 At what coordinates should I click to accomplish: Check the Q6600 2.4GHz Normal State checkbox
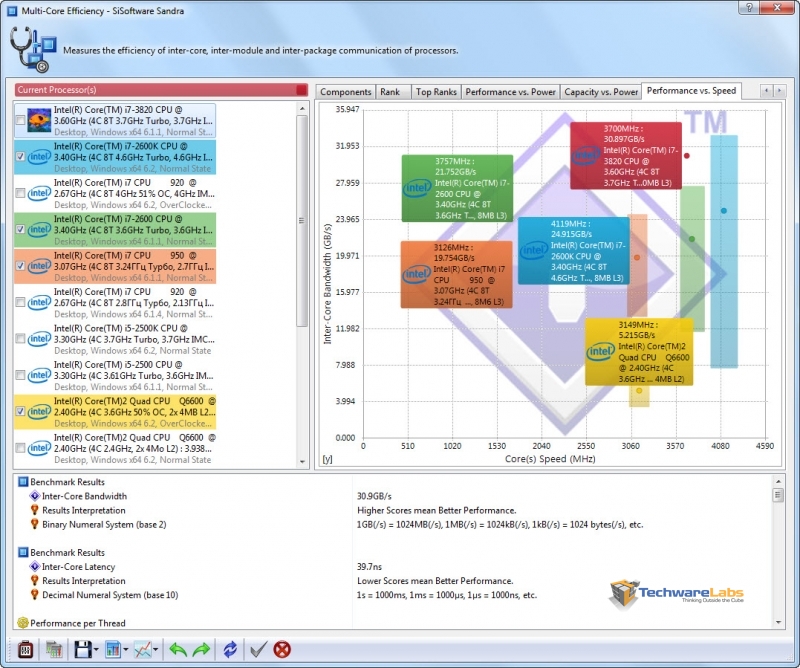click(x=20, y=448)
